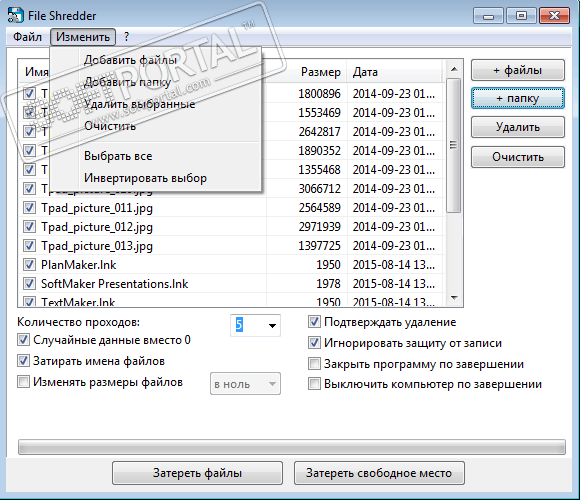Uncheck SoftMaker Presentations.lnk checkbox

tap(29, 284)
